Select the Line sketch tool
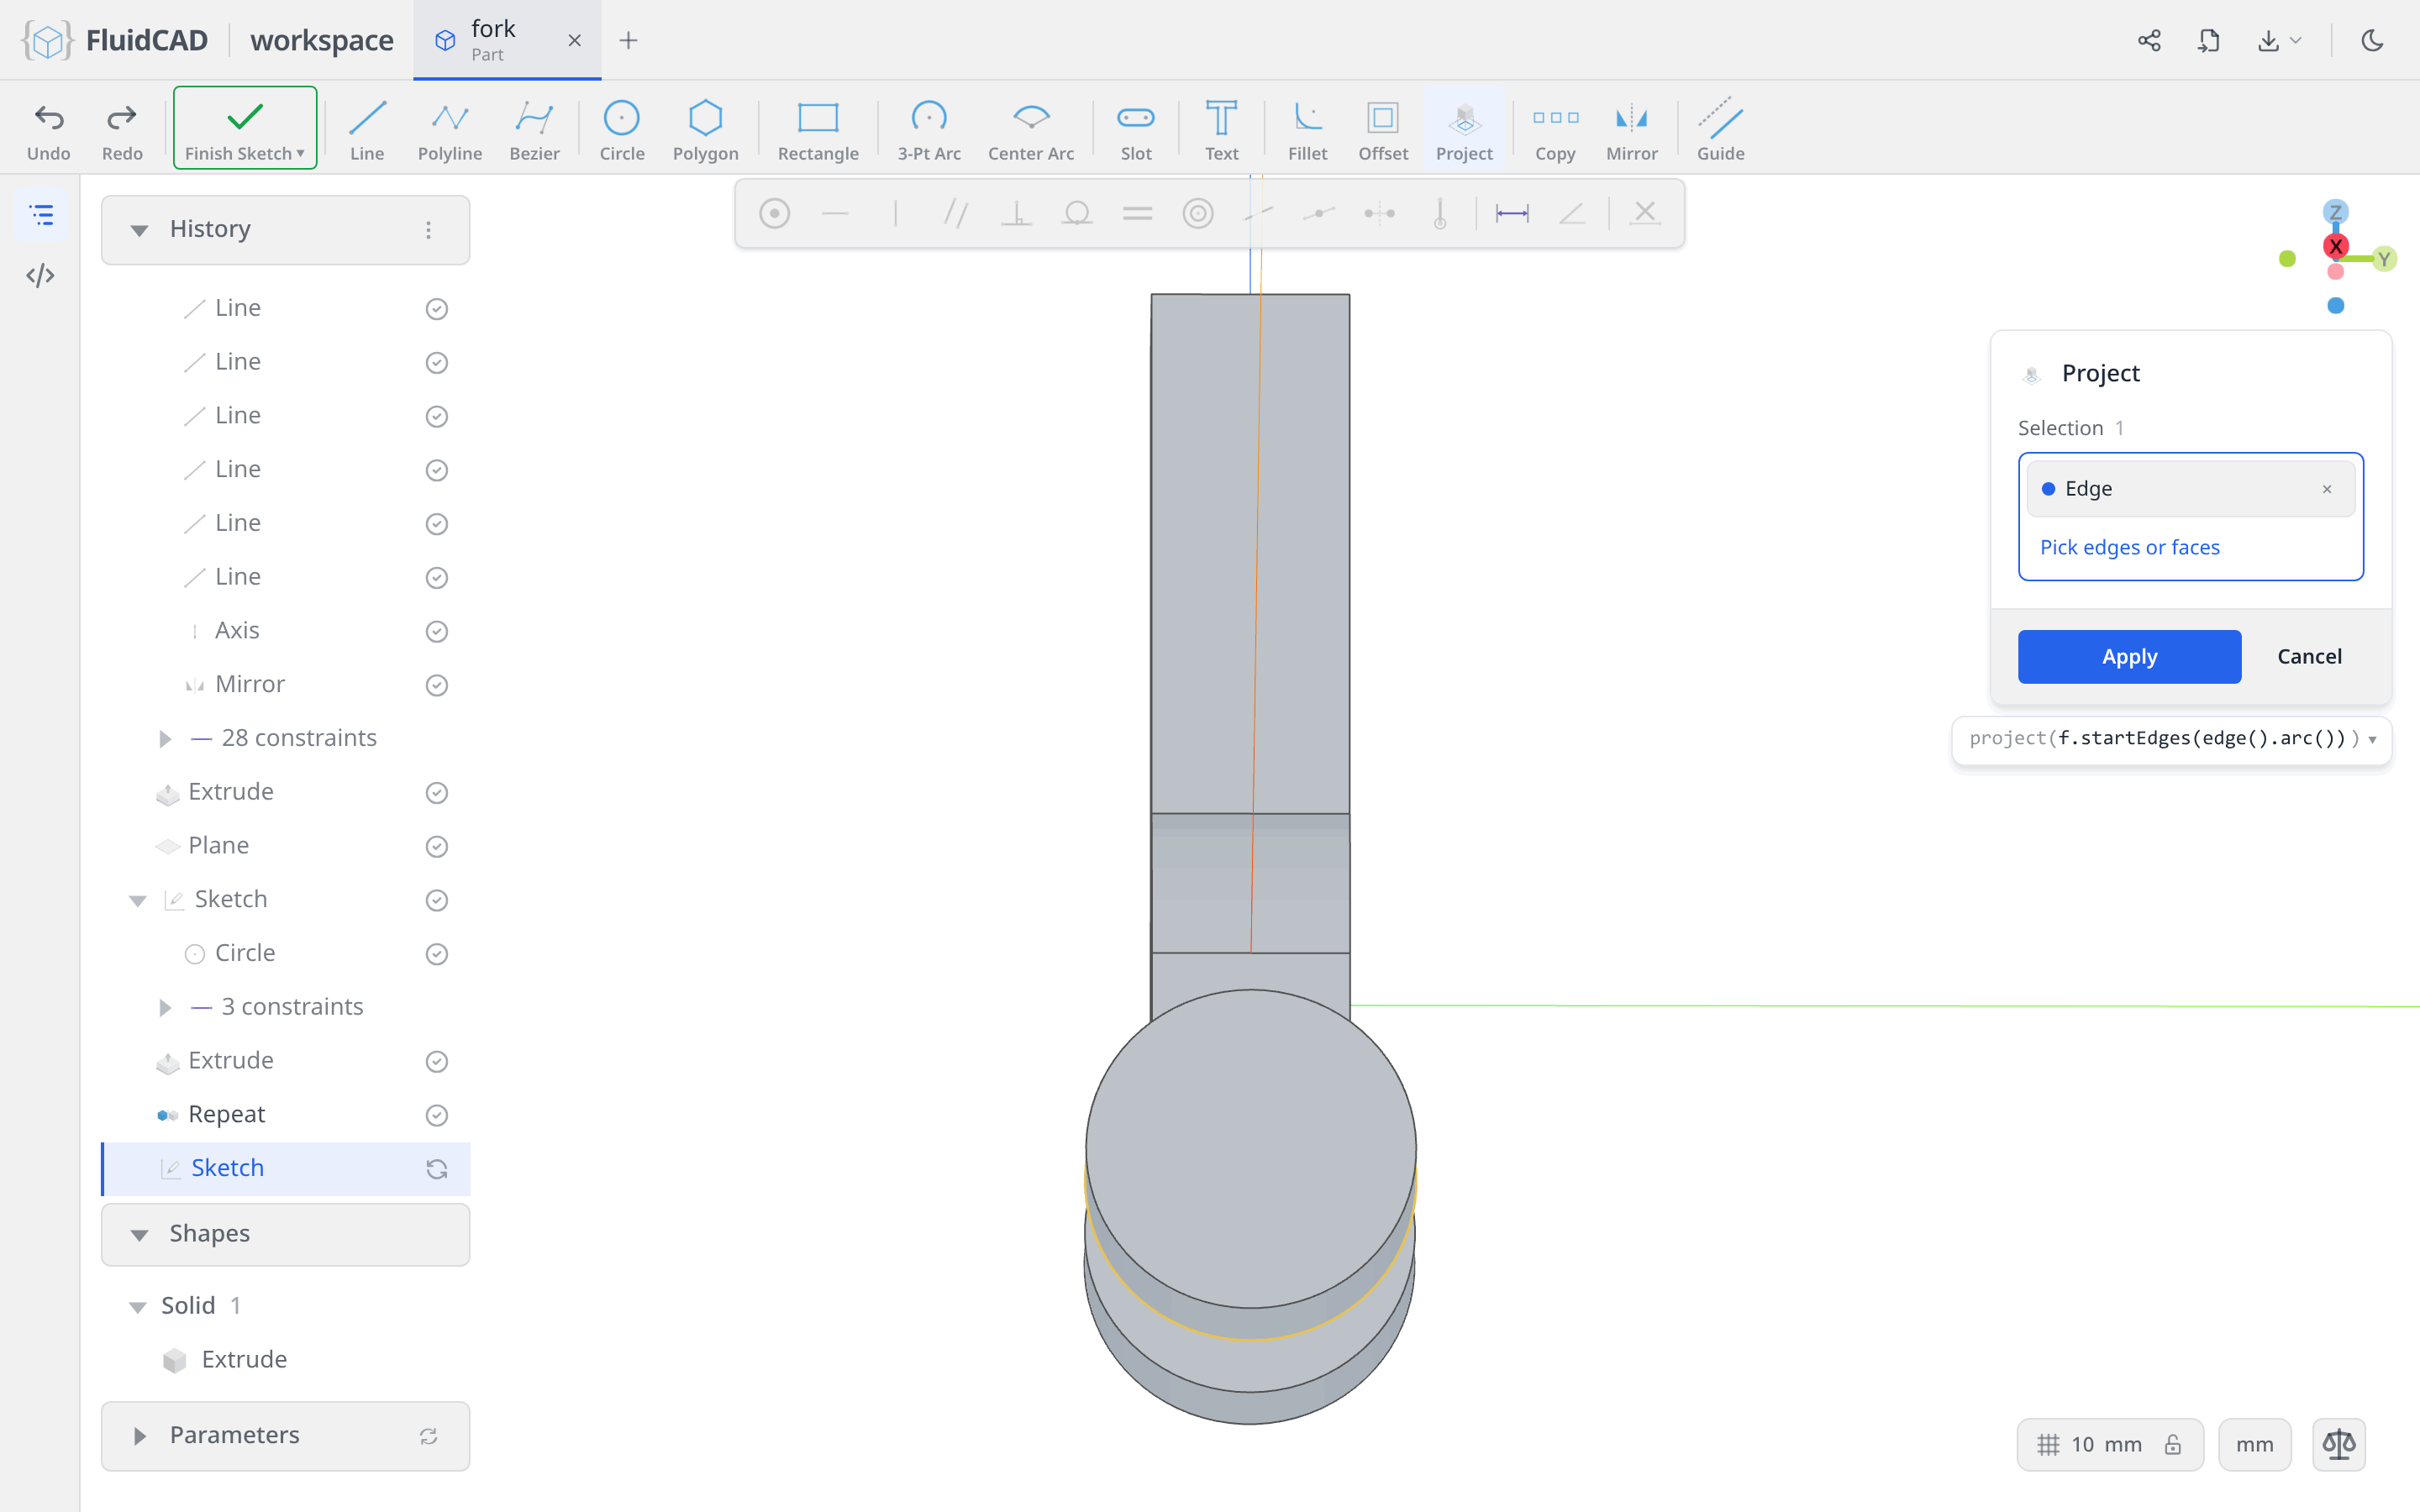This screenshot has width=2420, height=1512. coord(367,129)
